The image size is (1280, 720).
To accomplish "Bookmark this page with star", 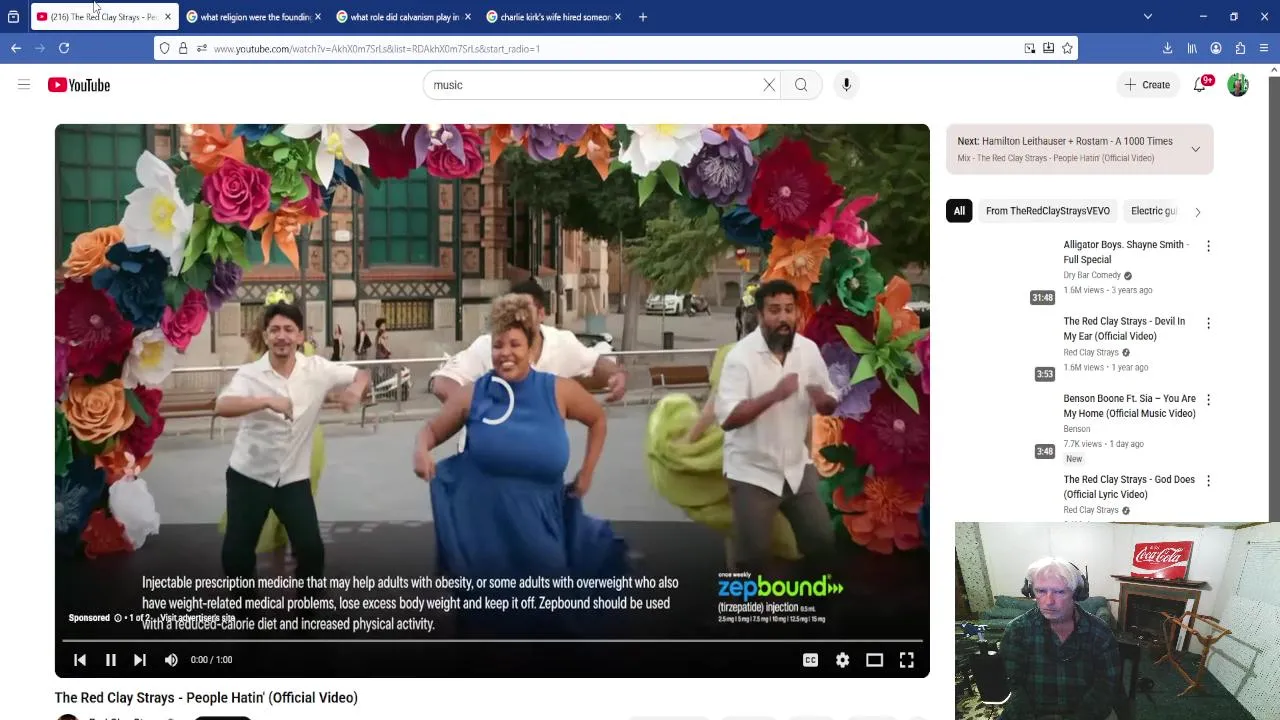I will [x=1067, y=48].
